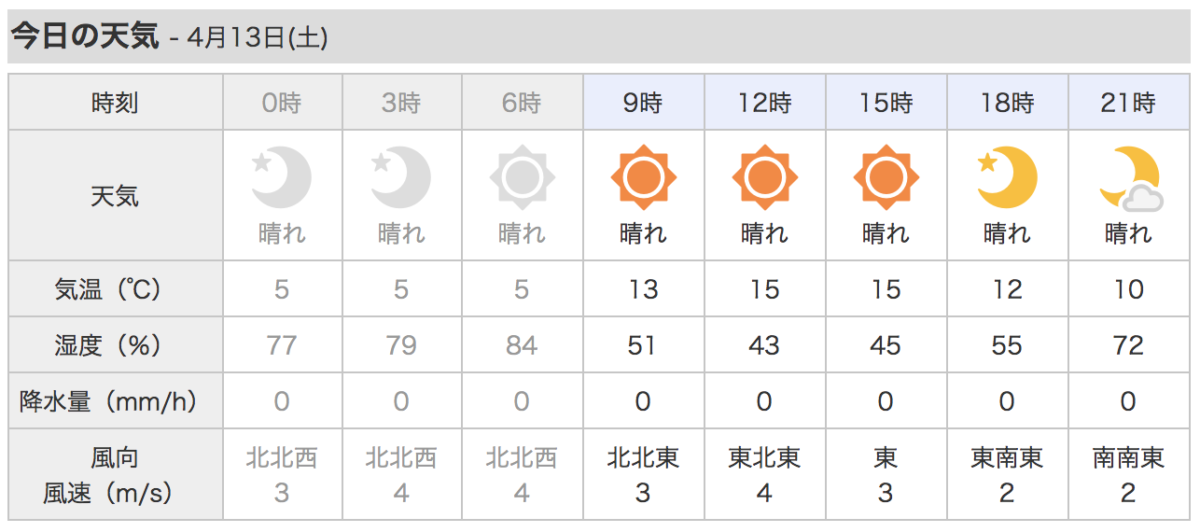Click the 今日の天気 heading

(x=84, y=37)
